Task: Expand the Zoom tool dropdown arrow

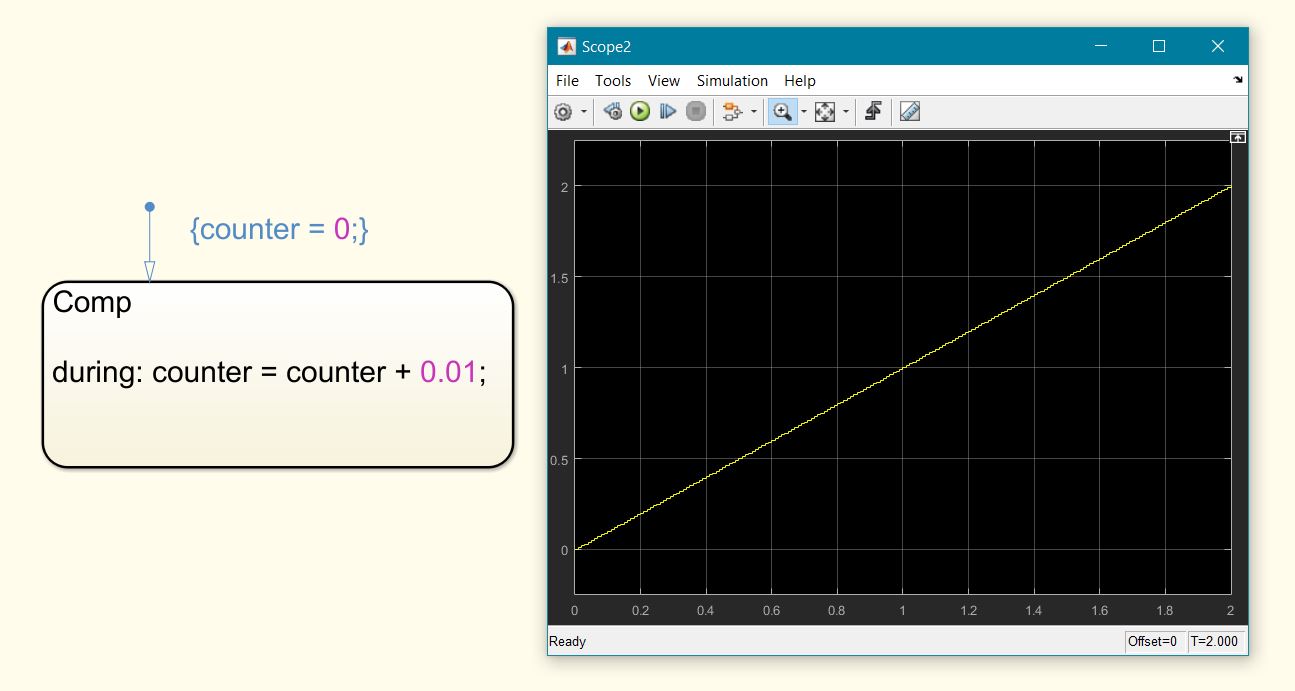Action: point(803,112)
